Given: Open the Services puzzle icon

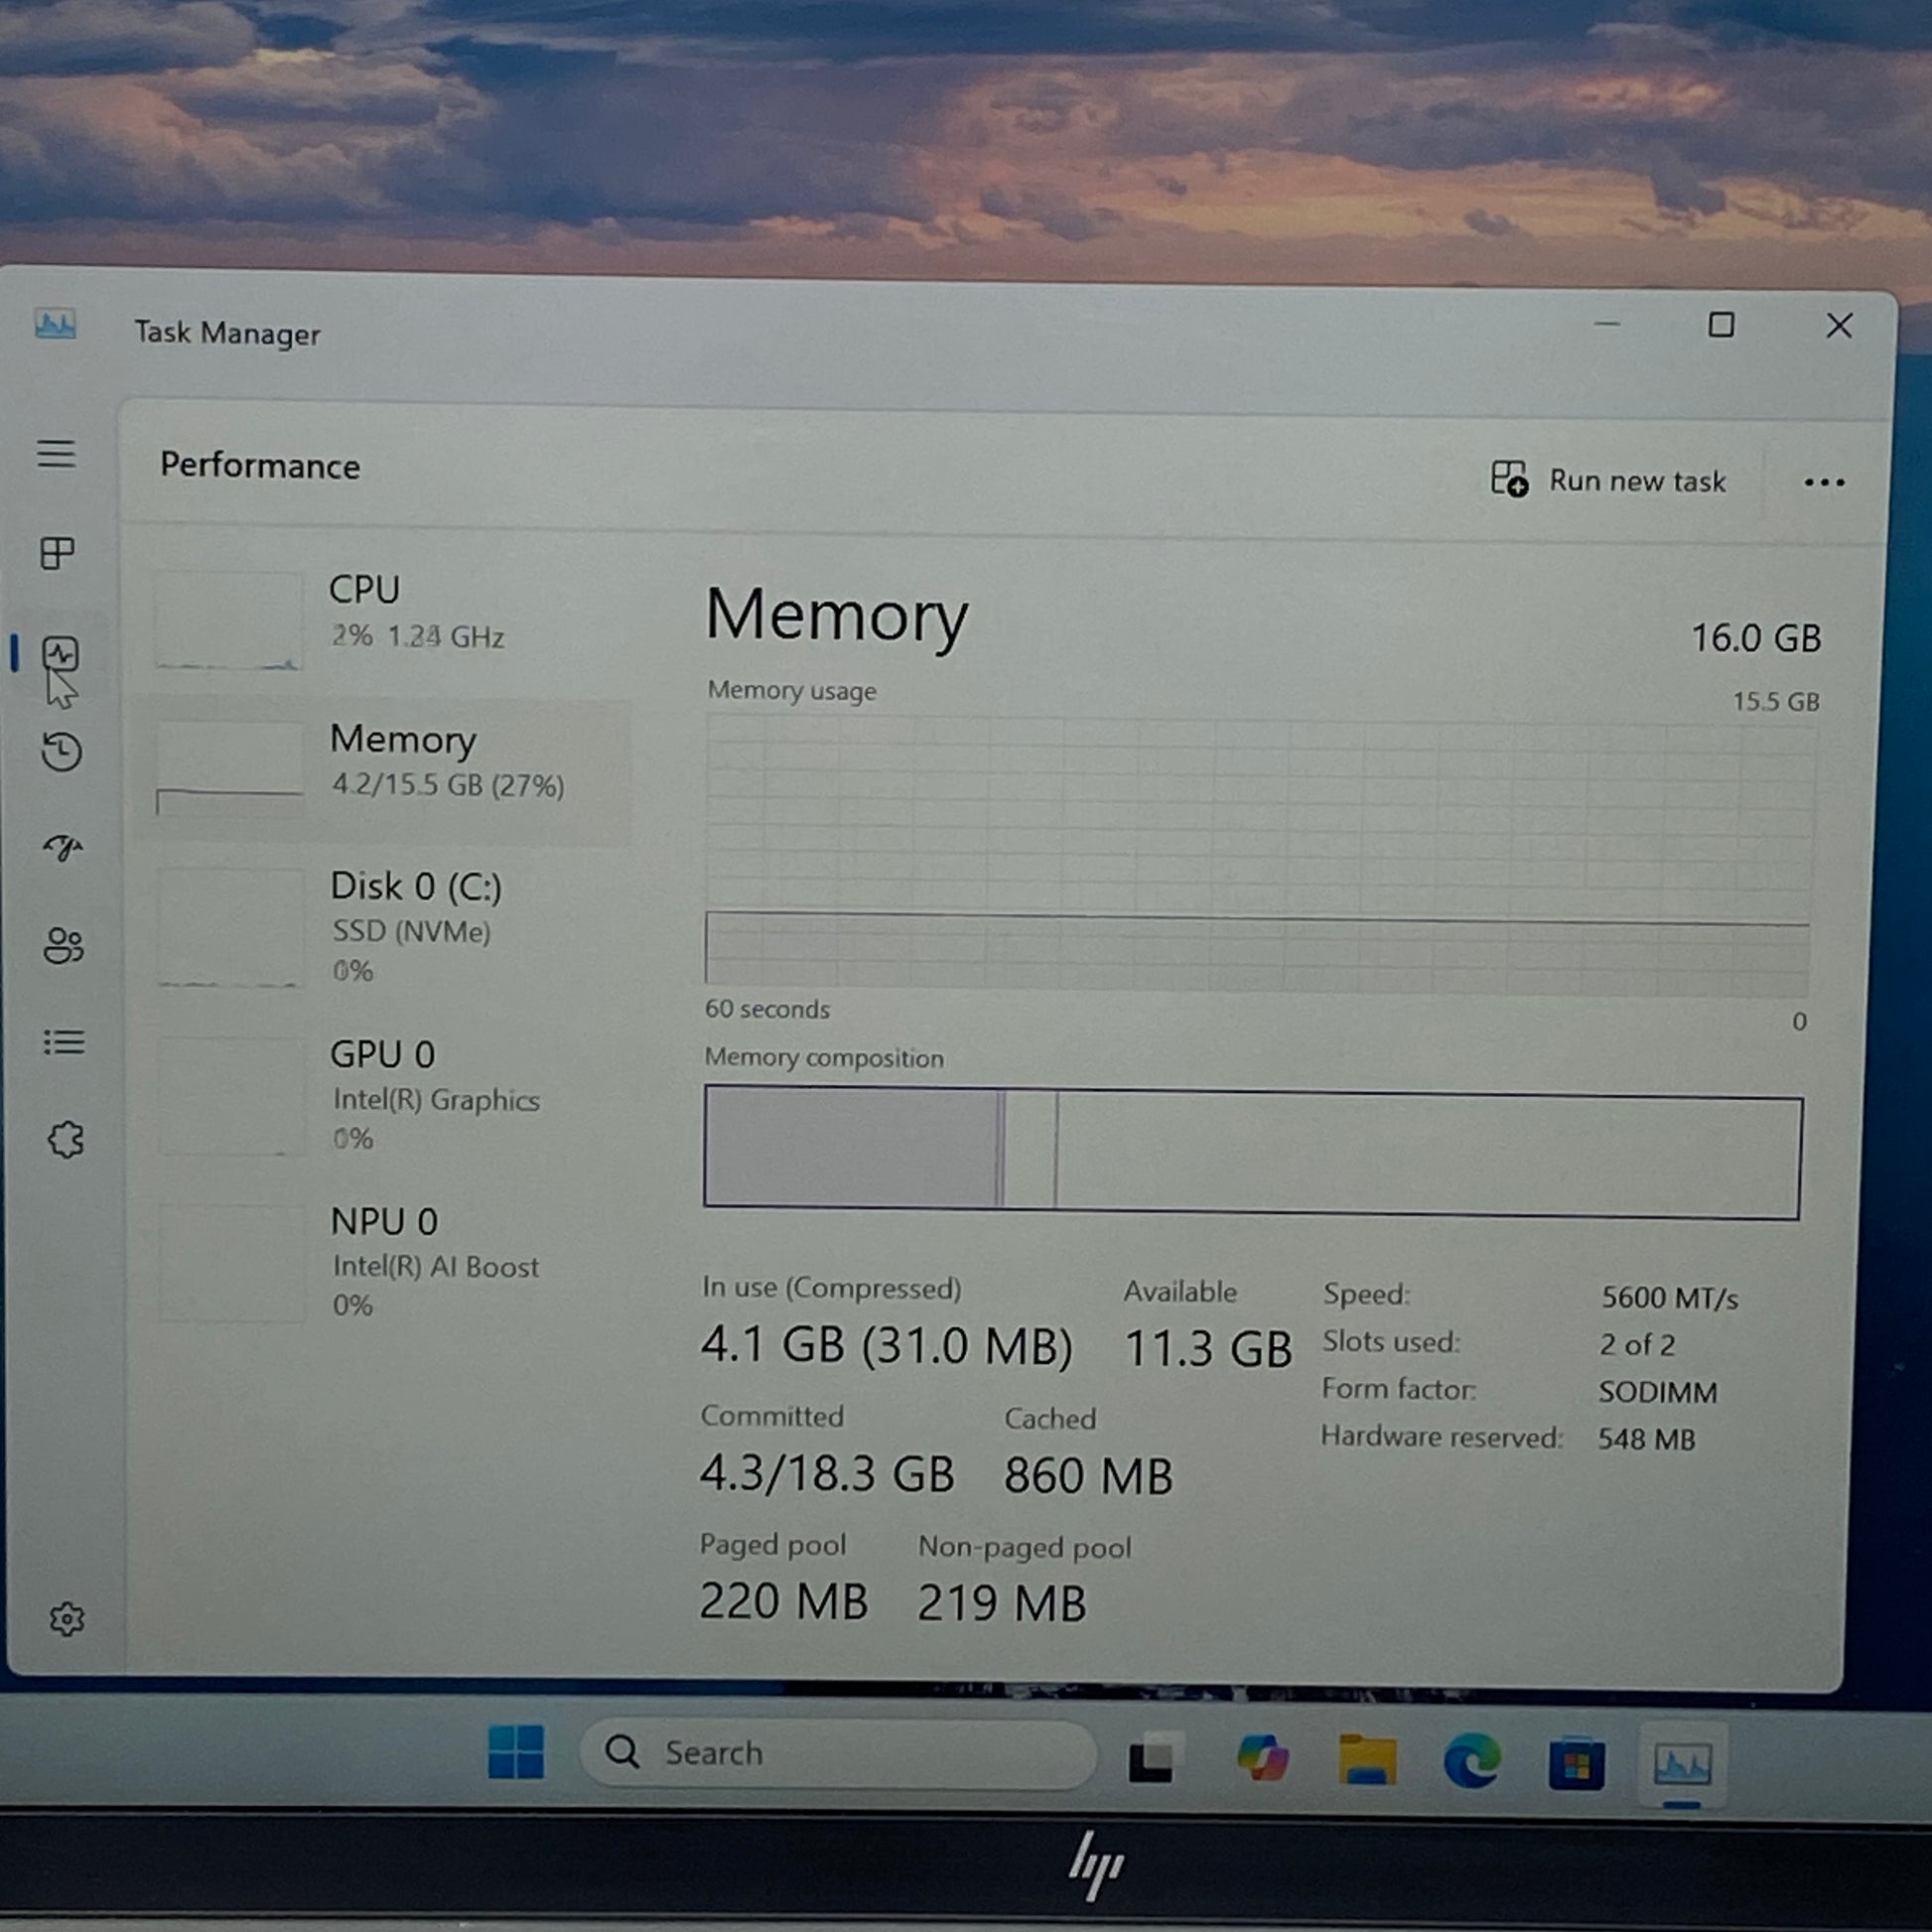Looking at the screenshot, I should 66,1139.
